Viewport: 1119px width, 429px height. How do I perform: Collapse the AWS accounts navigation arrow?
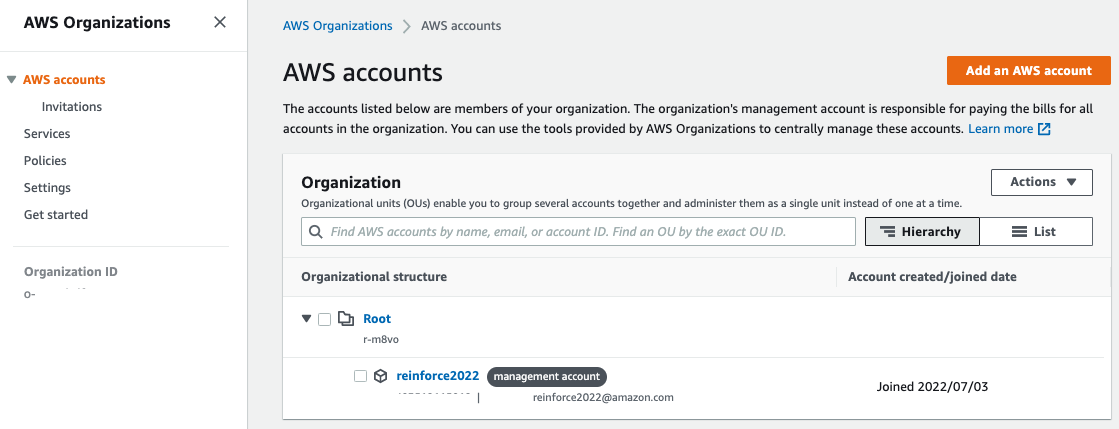coord(11,80)
